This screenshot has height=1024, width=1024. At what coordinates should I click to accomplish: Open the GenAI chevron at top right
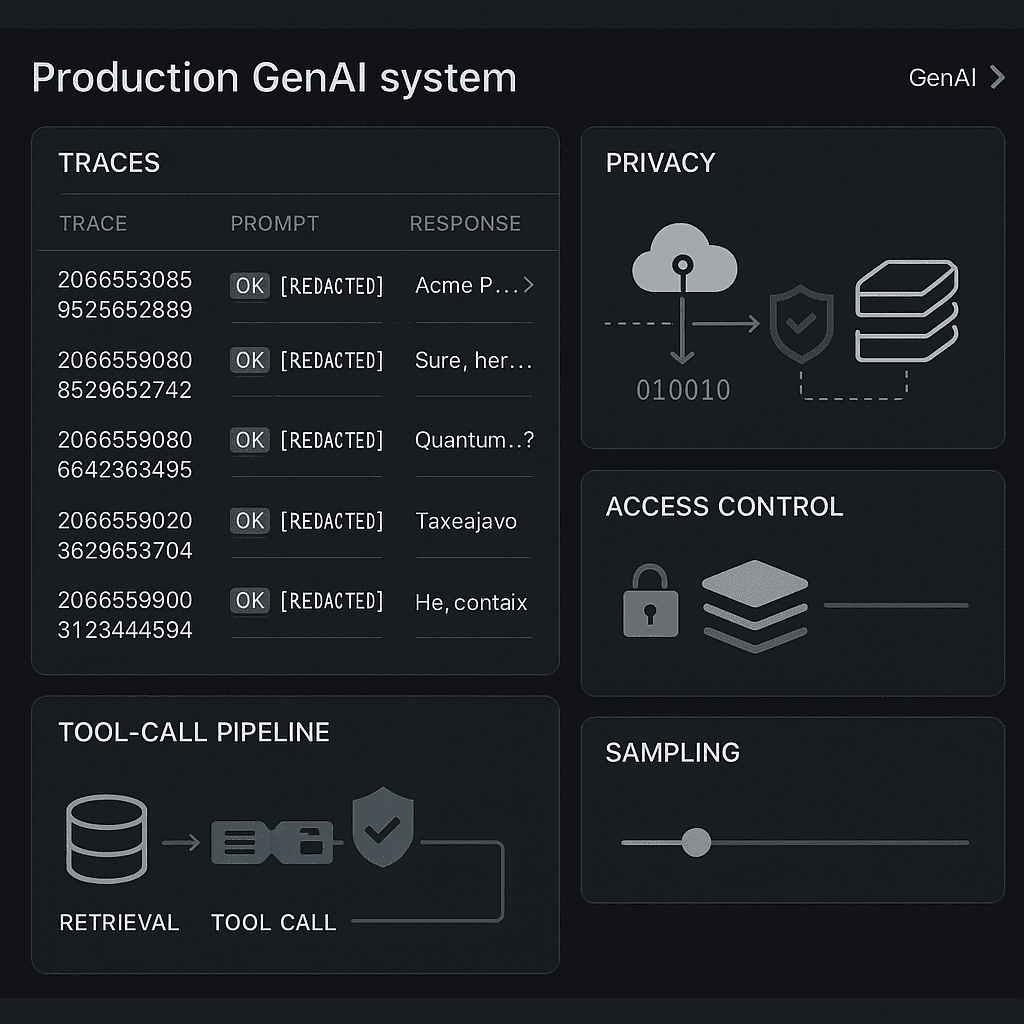point(997,77)
